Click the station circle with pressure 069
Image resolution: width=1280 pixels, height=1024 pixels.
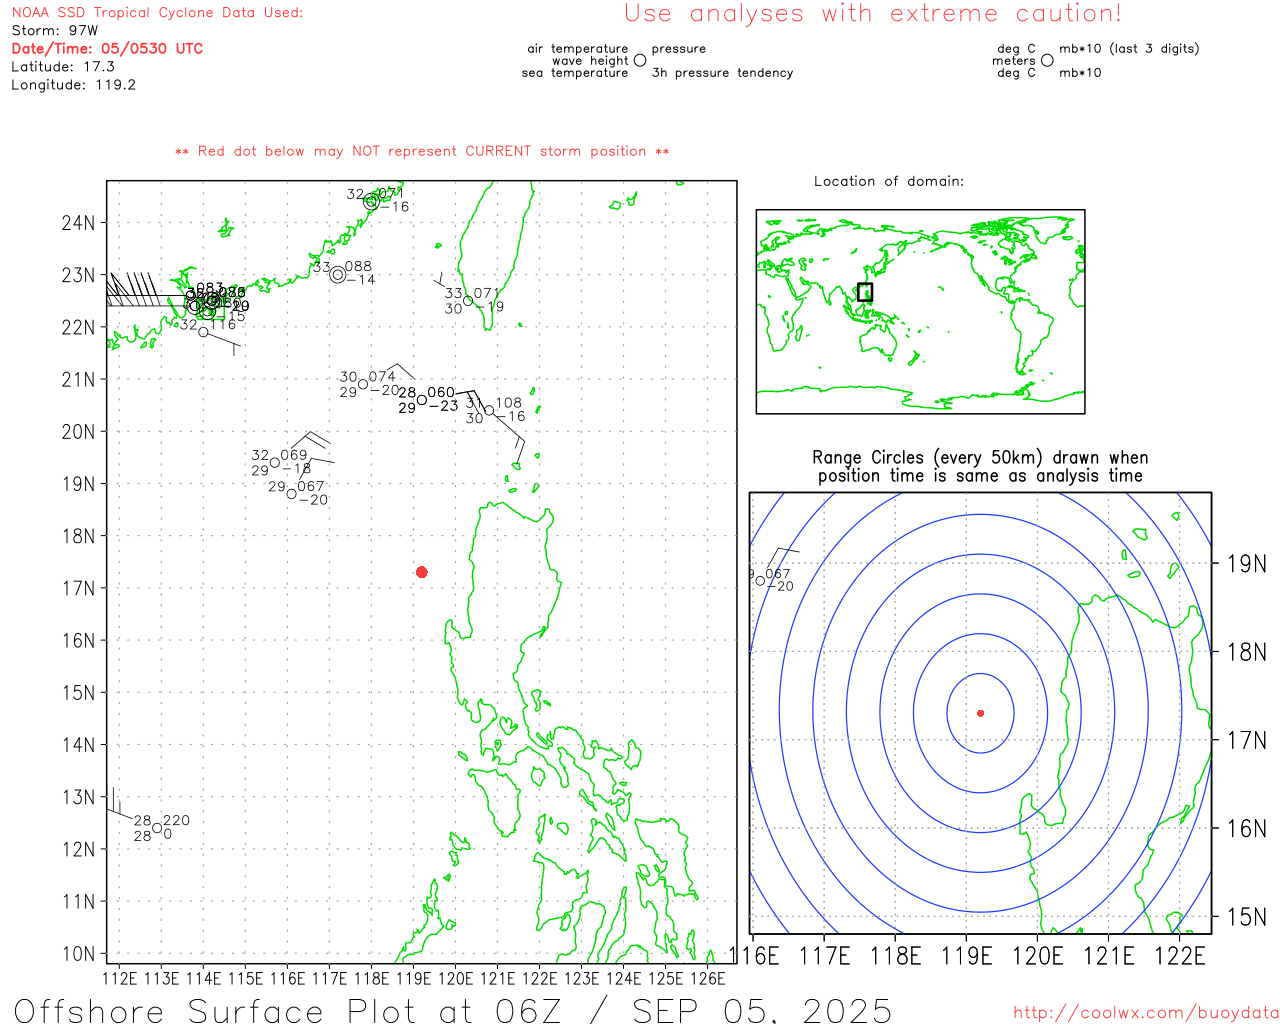pyautogui.click(x=275, y=462)
